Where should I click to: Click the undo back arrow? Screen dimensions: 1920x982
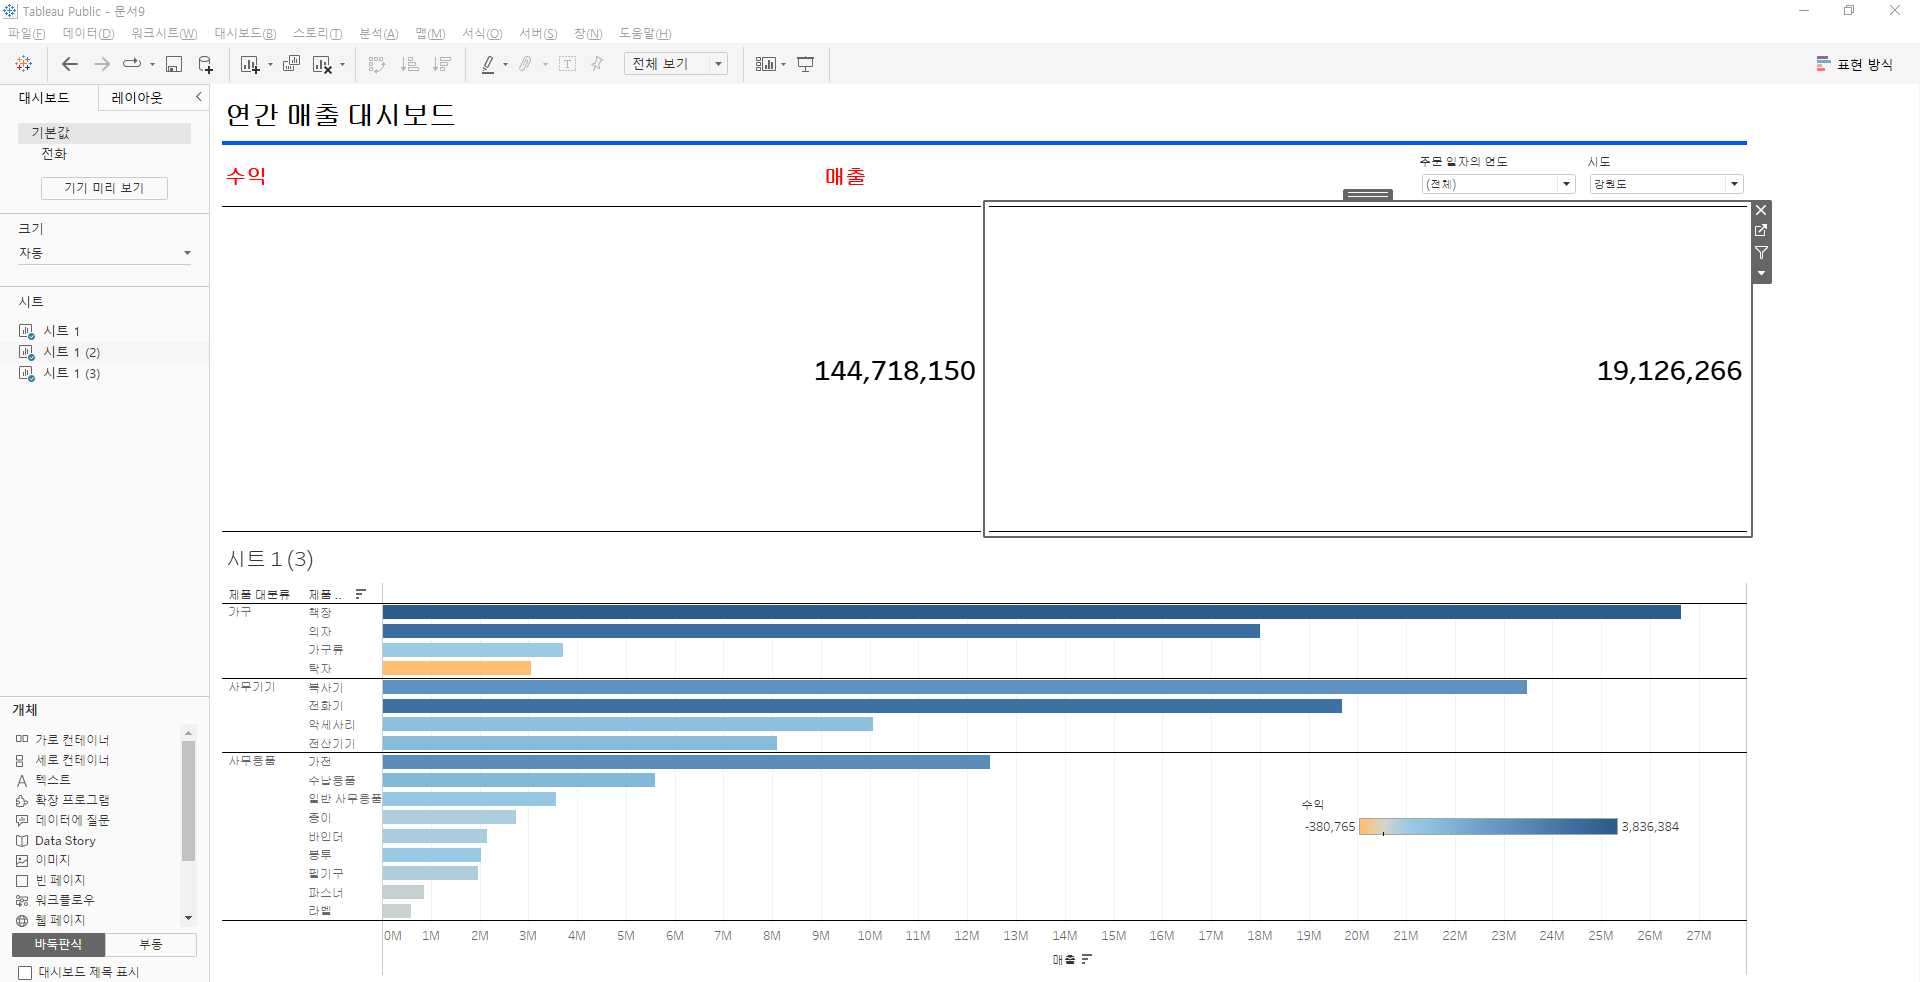(x=70, y=64)
